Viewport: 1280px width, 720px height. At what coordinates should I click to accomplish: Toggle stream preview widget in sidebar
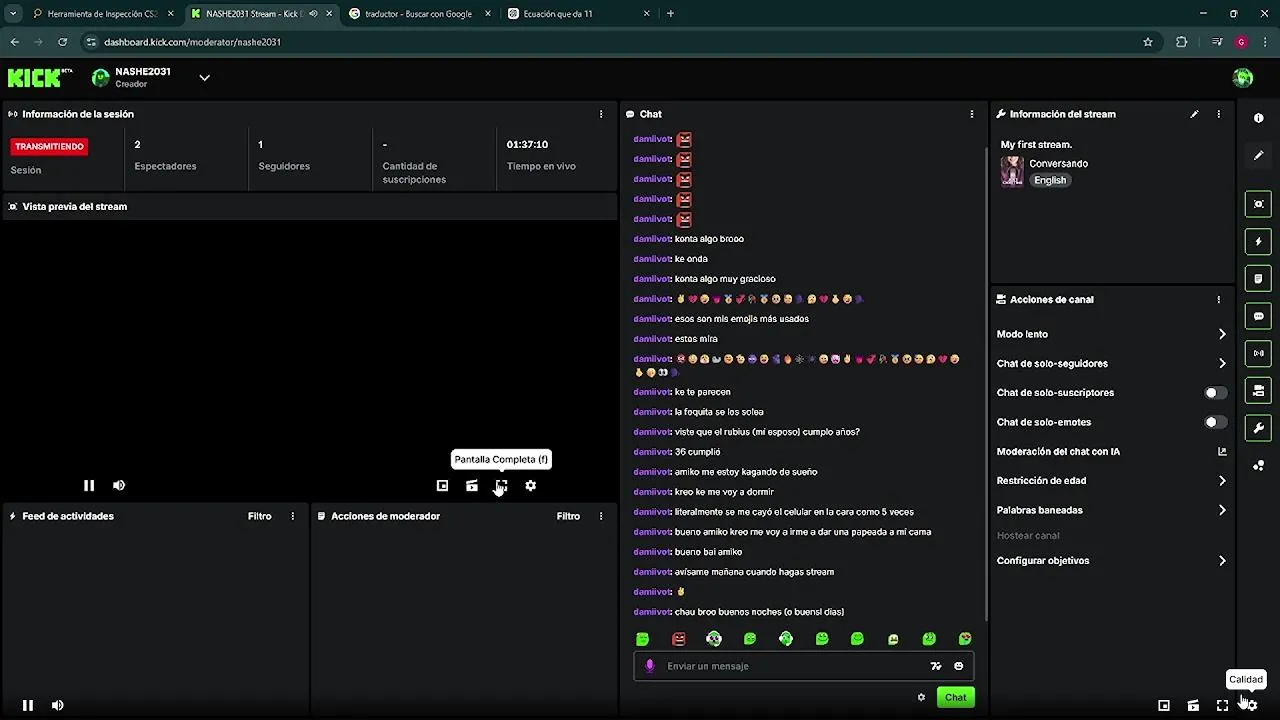pyautogui.click(x=1259, y=204)
